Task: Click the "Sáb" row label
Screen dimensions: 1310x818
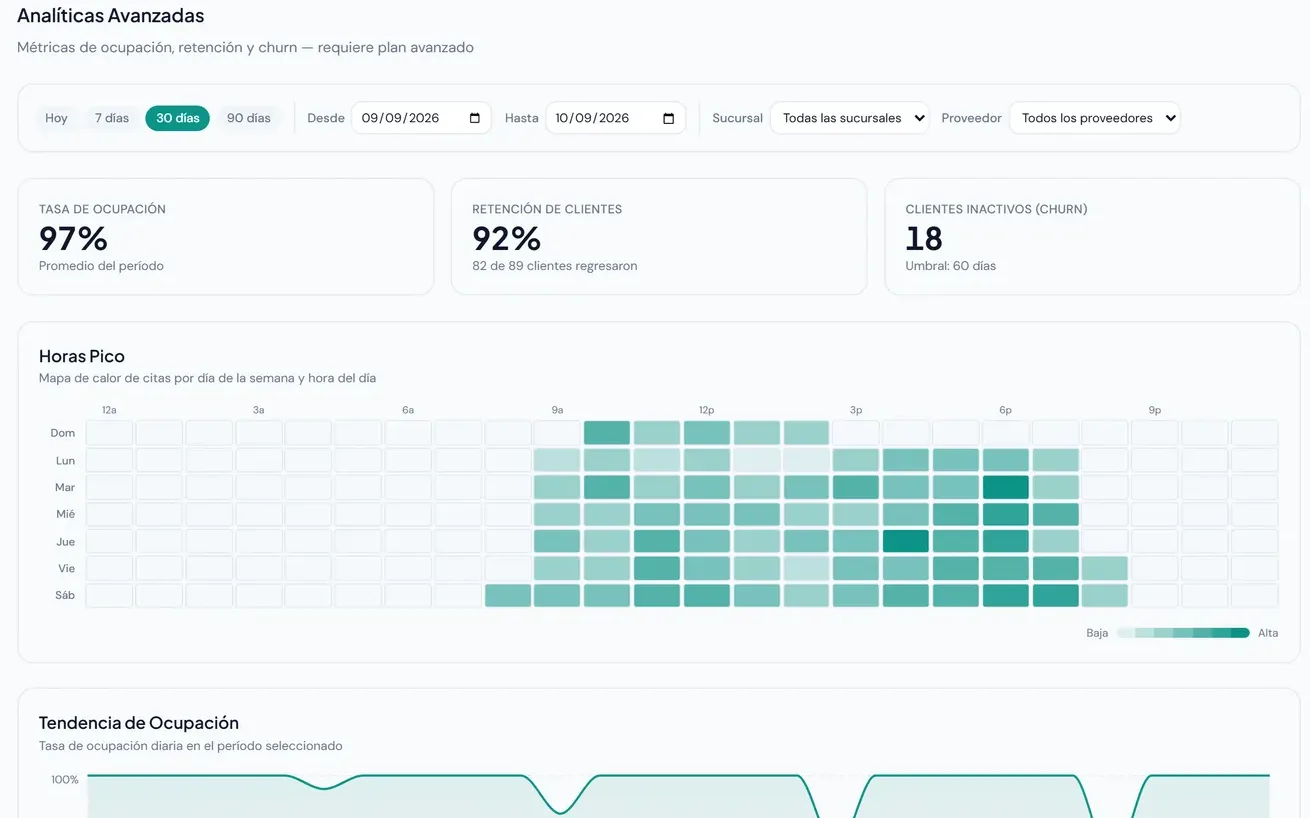Action: pyautogui.click(x=65, y=595)
